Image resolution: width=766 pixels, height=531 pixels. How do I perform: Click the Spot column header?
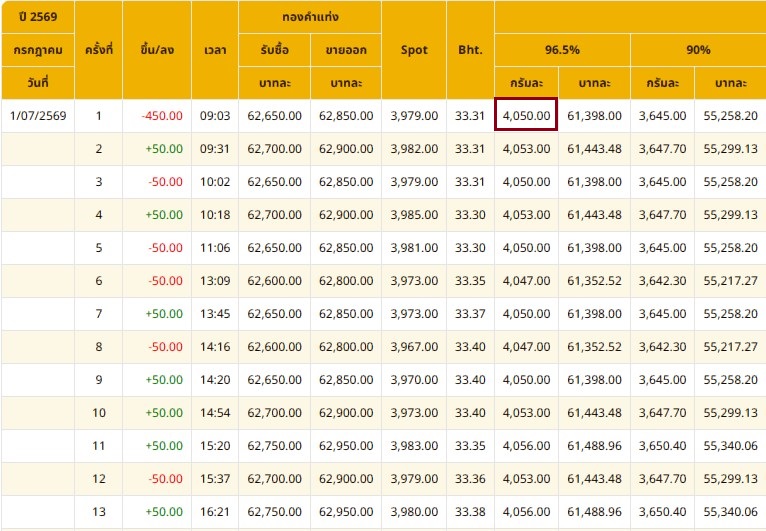[x=414, y=50]
